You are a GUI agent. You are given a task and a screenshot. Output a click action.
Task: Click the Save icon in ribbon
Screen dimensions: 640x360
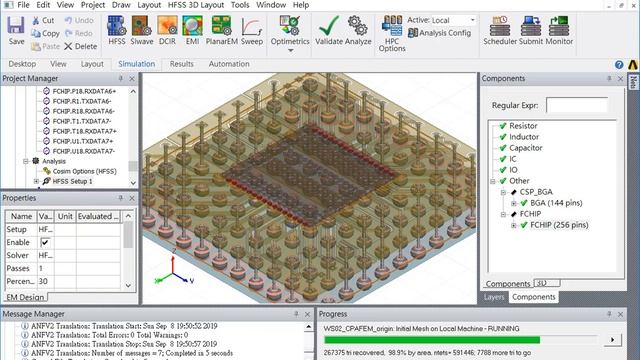[16, 26]
